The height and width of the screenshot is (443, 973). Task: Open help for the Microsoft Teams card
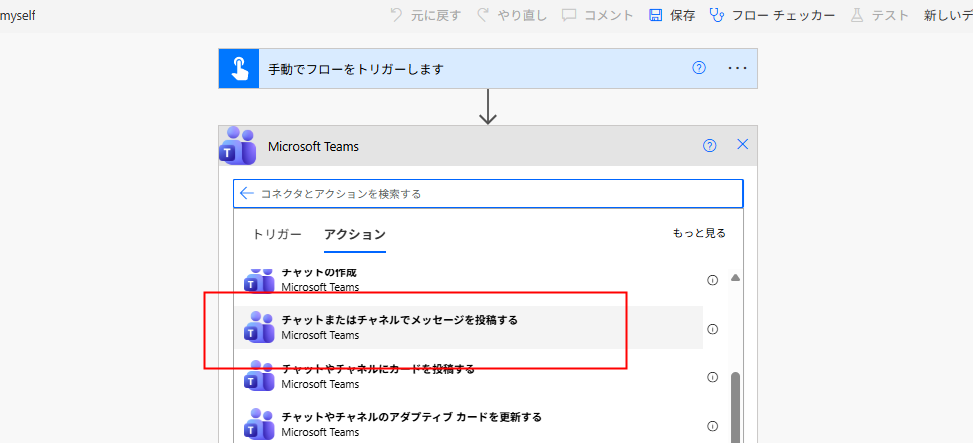click(x=709, y=145)
